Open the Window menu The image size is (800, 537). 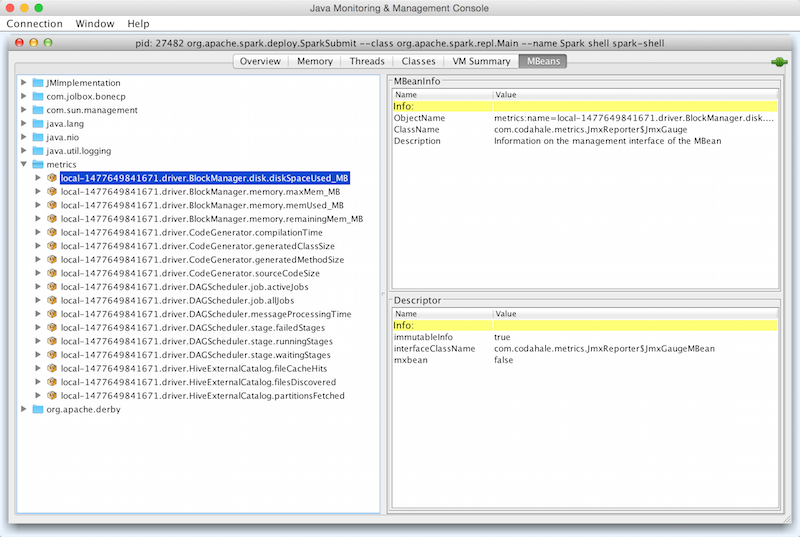pyautogui.click(x=95, y=23)
